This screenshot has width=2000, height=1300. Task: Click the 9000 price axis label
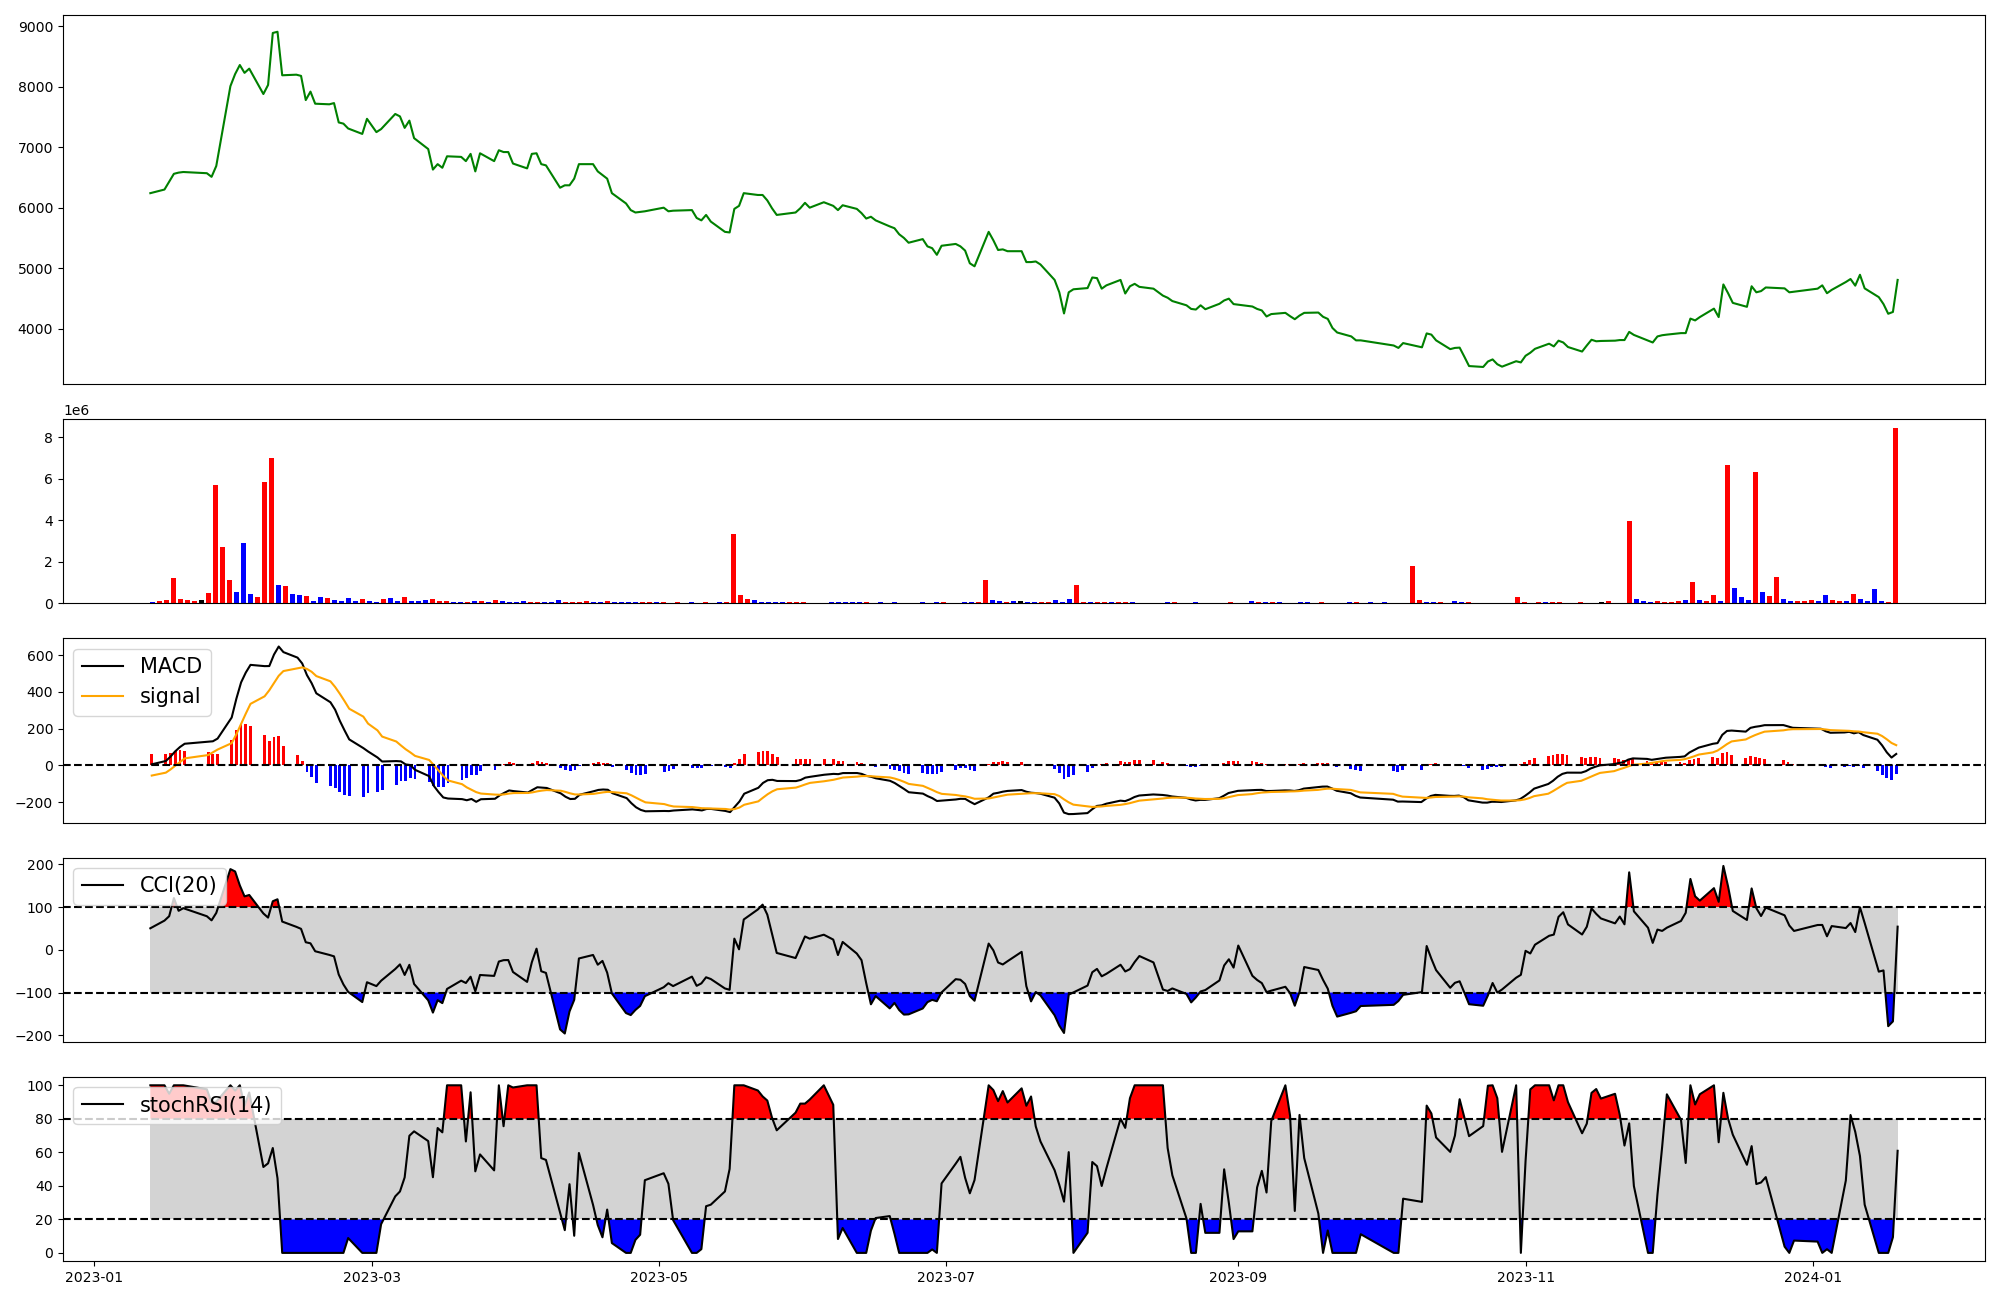coord(36,27)
